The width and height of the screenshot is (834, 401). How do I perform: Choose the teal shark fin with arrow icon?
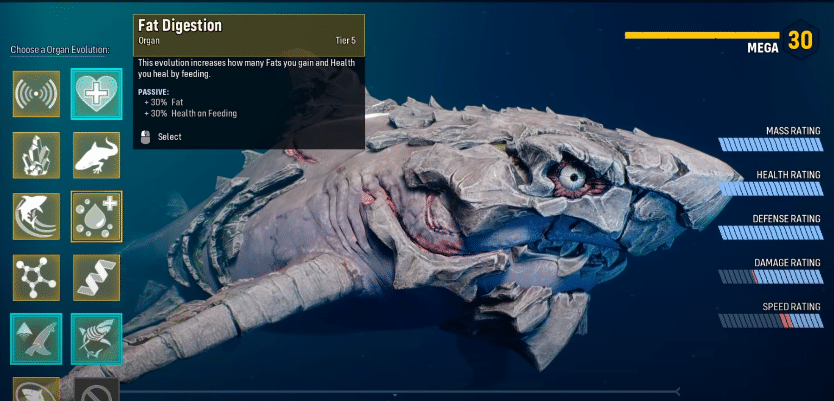tap(36, 338)
